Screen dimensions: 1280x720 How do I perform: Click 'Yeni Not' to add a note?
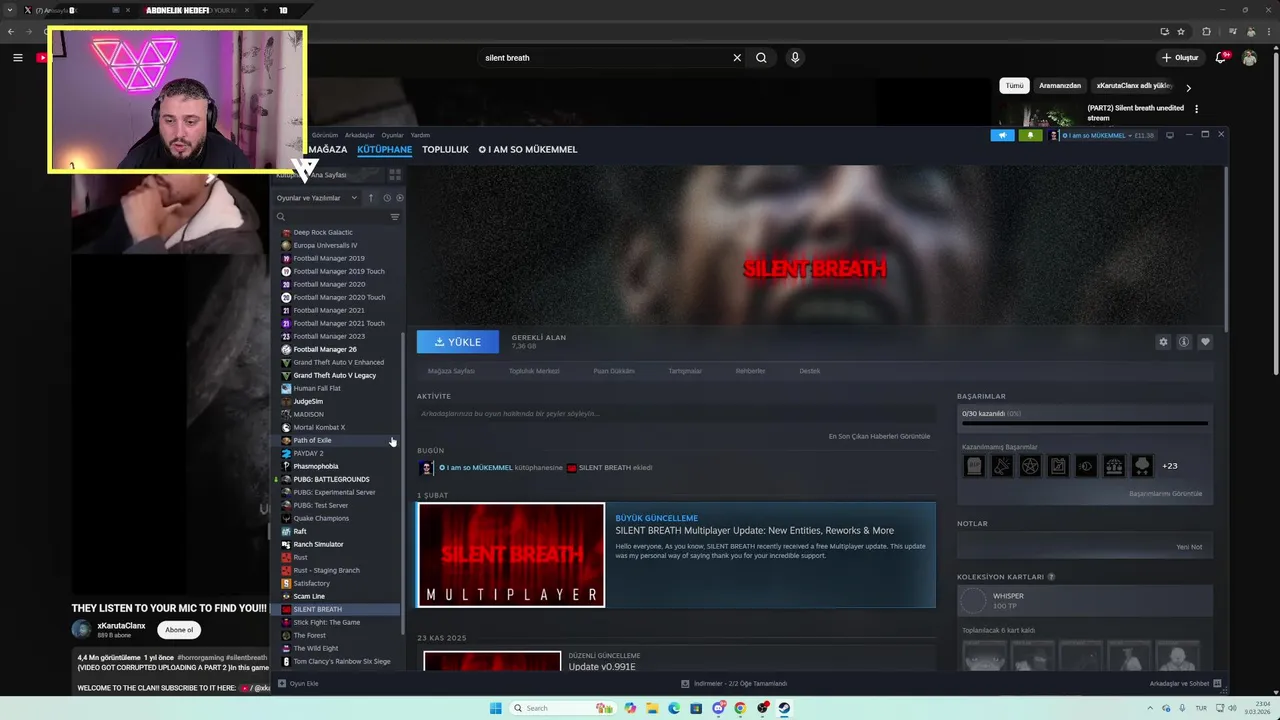click(x=1189, y=547)
